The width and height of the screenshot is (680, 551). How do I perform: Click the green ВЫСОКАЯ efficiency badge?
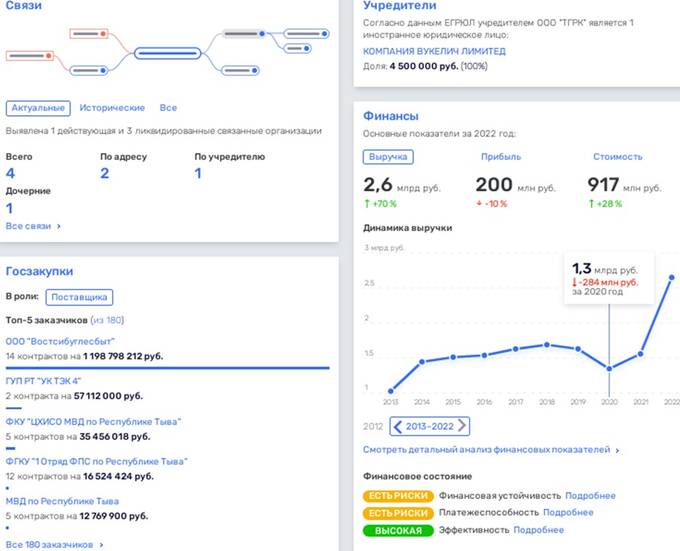pyautogui.click(x=399, y=530)
